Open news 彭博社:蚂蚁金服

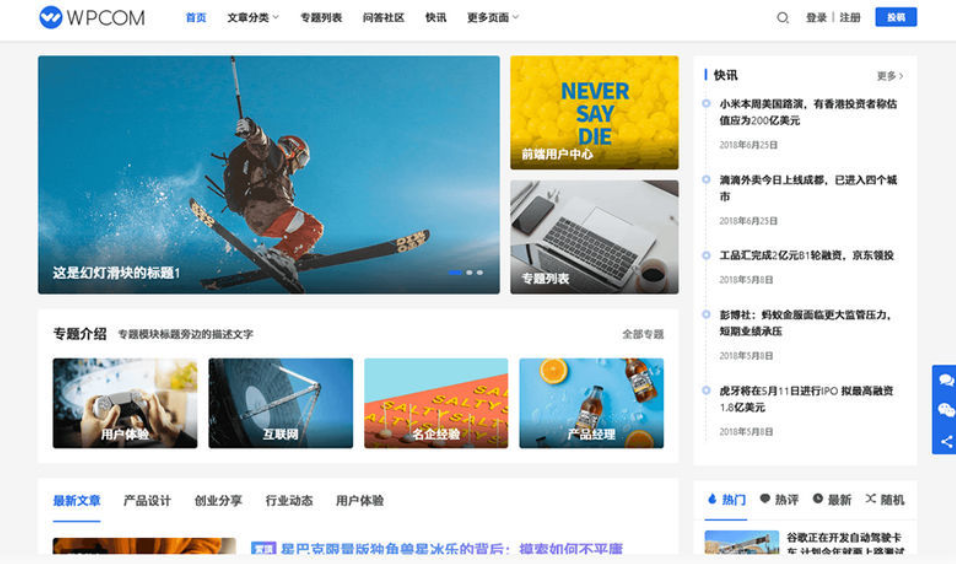[x=805, y=323]
